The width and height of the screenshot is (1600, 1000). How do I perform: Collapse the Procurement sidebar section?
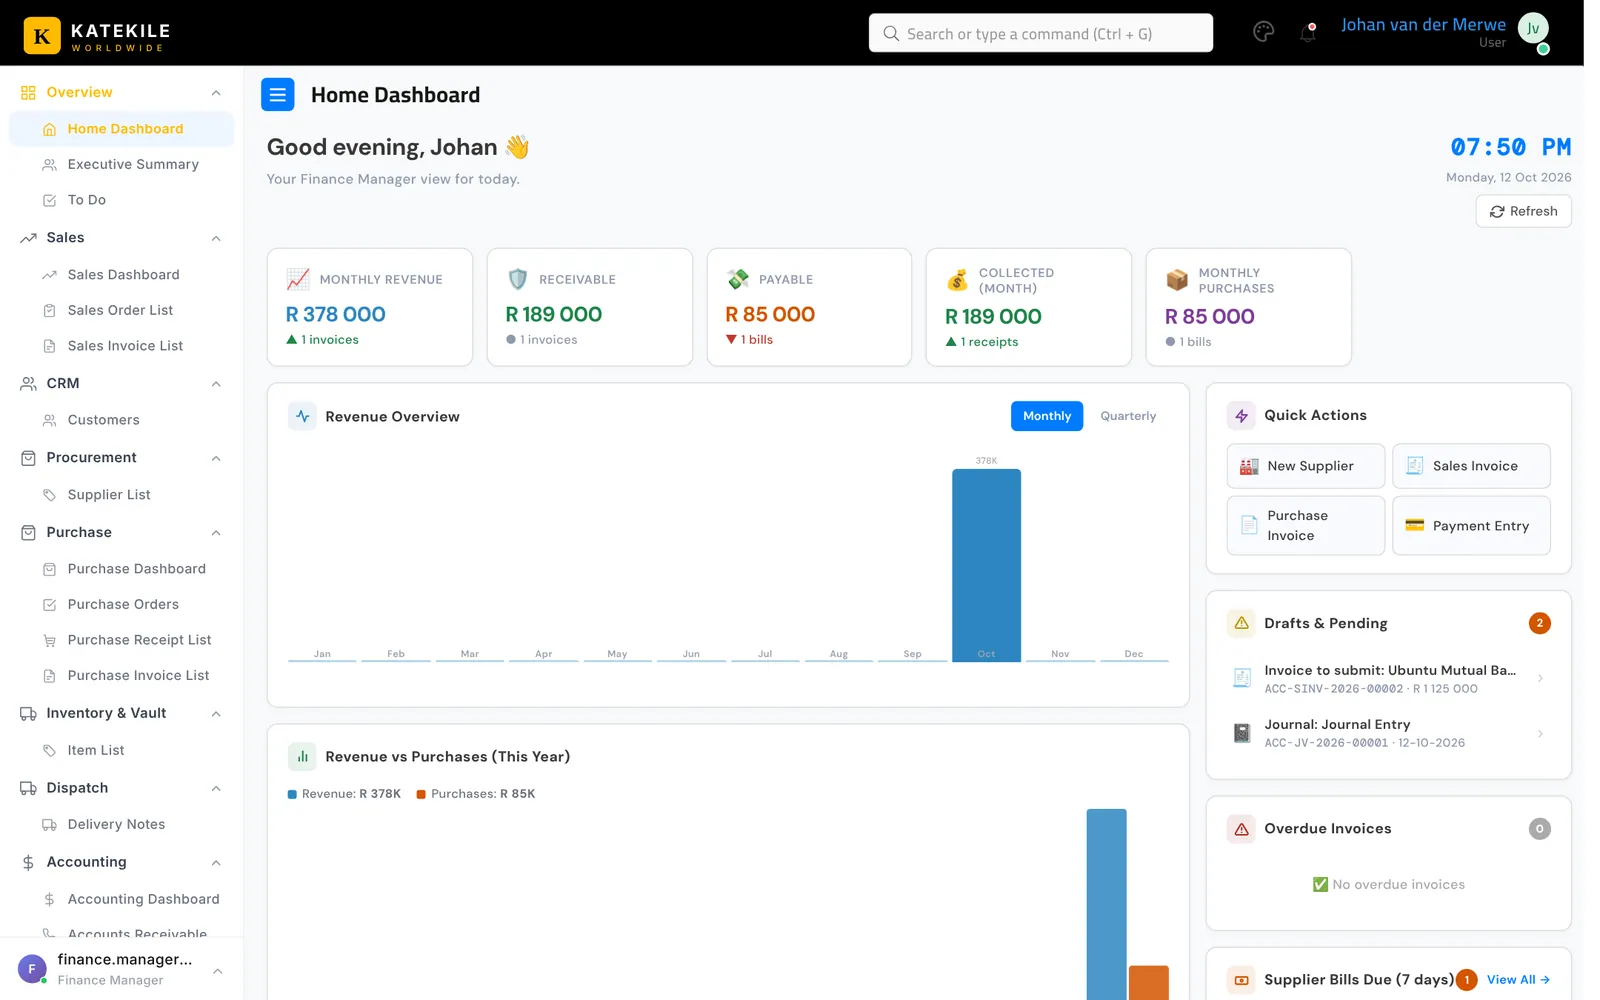coord(216,458)
